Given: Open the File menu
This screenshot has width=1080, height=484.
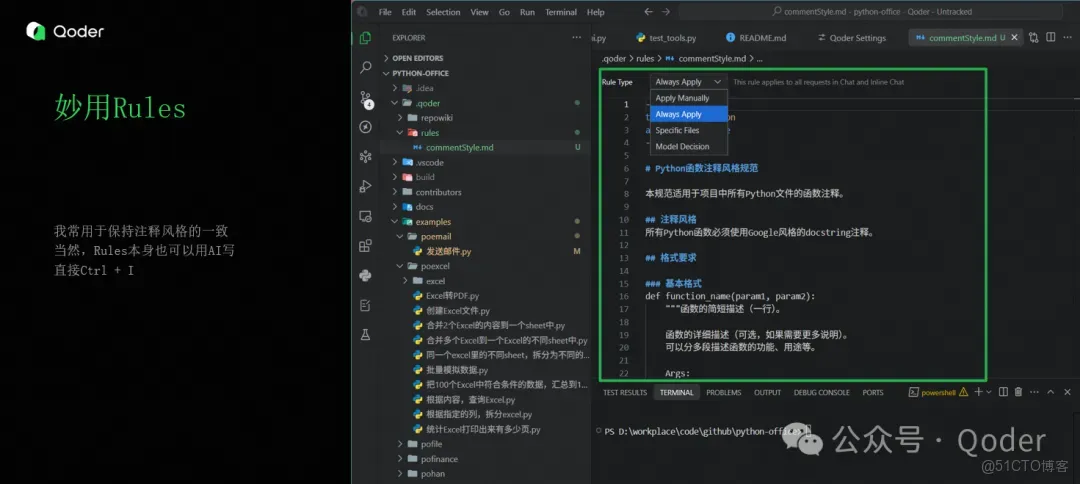Looking at the screenshot, I should [385, 12].
